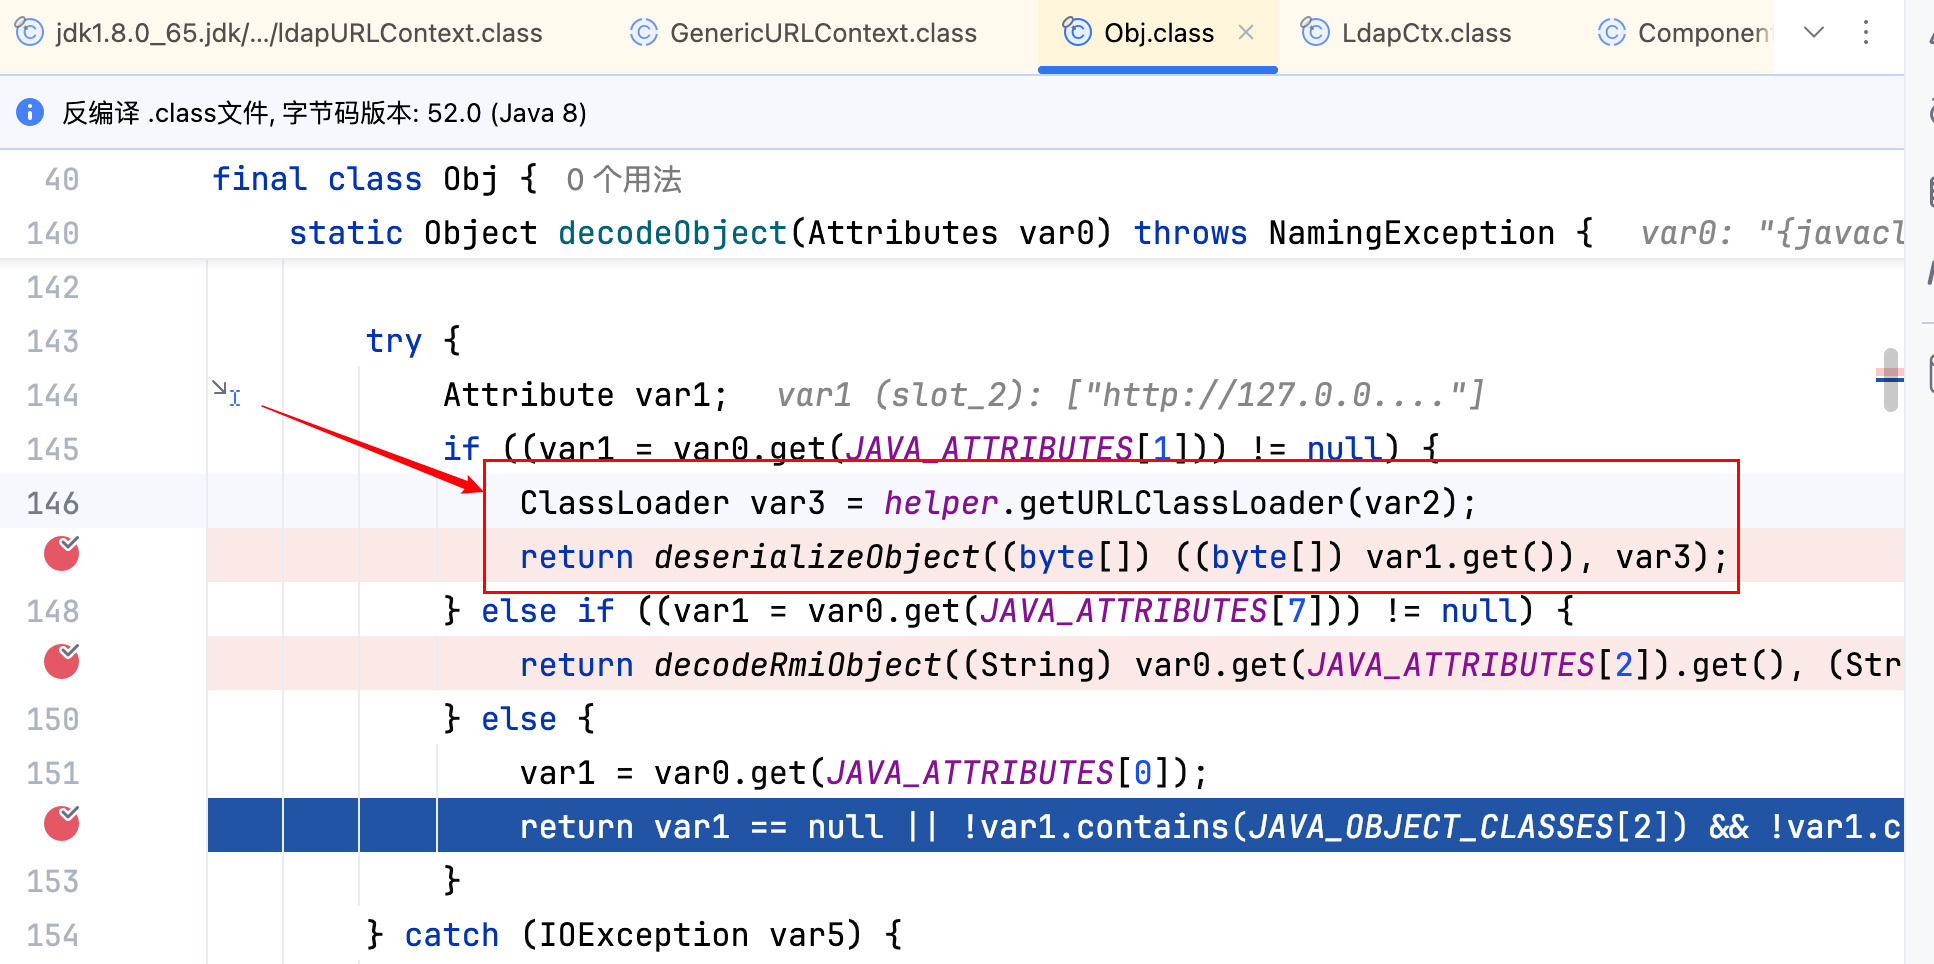
Task: Click the red marker on the error stripe
Action: click(x=1888, y=377)
